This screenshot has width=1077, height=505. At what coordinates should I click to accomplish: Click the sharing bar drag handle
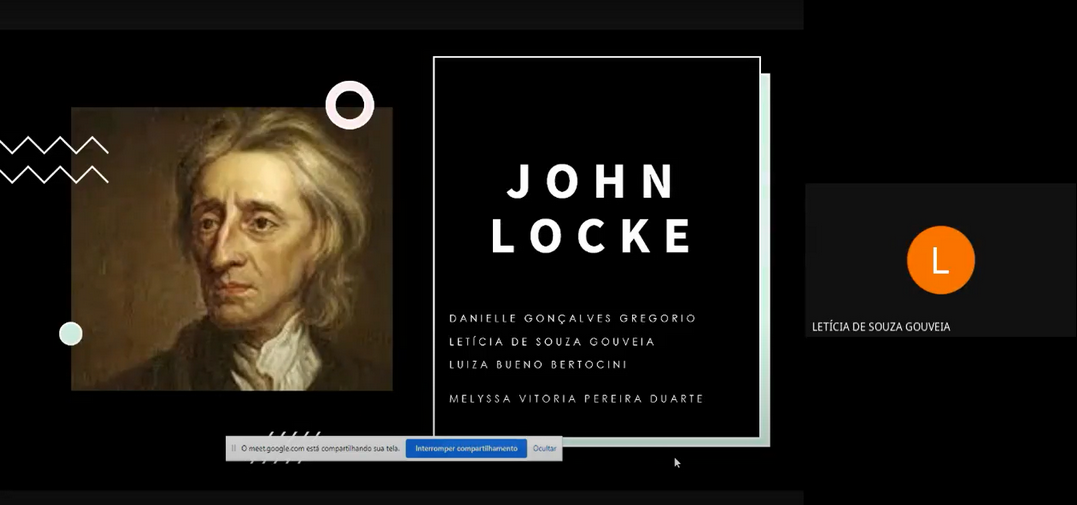(234, 448)
